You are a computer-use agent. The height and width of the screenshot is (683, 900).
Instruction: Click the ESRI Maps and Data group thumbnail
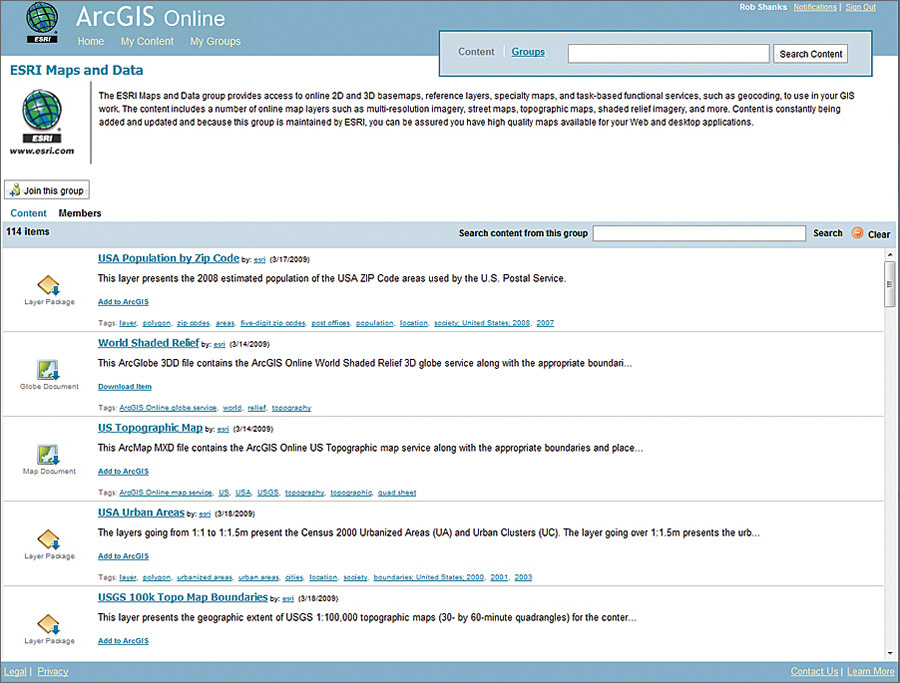(x=42, y=122)
